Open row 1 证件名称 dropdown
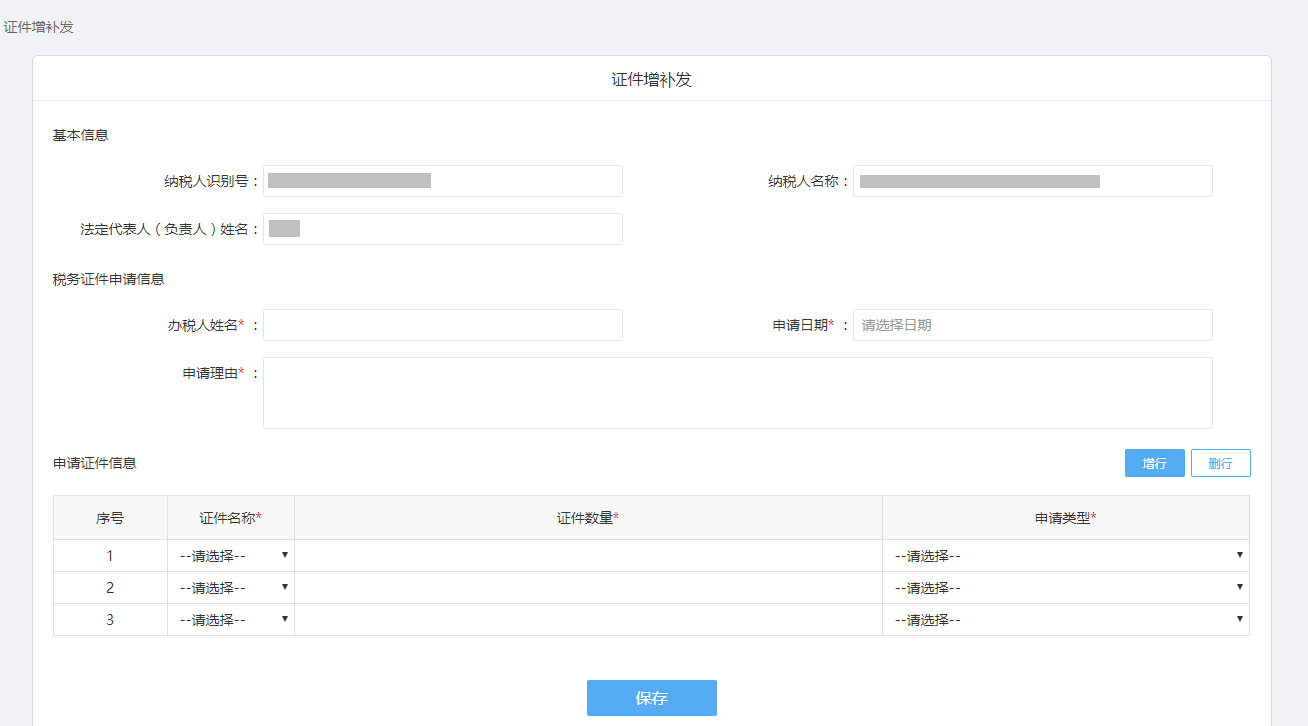1308x726 pixels. pos(231,556)
